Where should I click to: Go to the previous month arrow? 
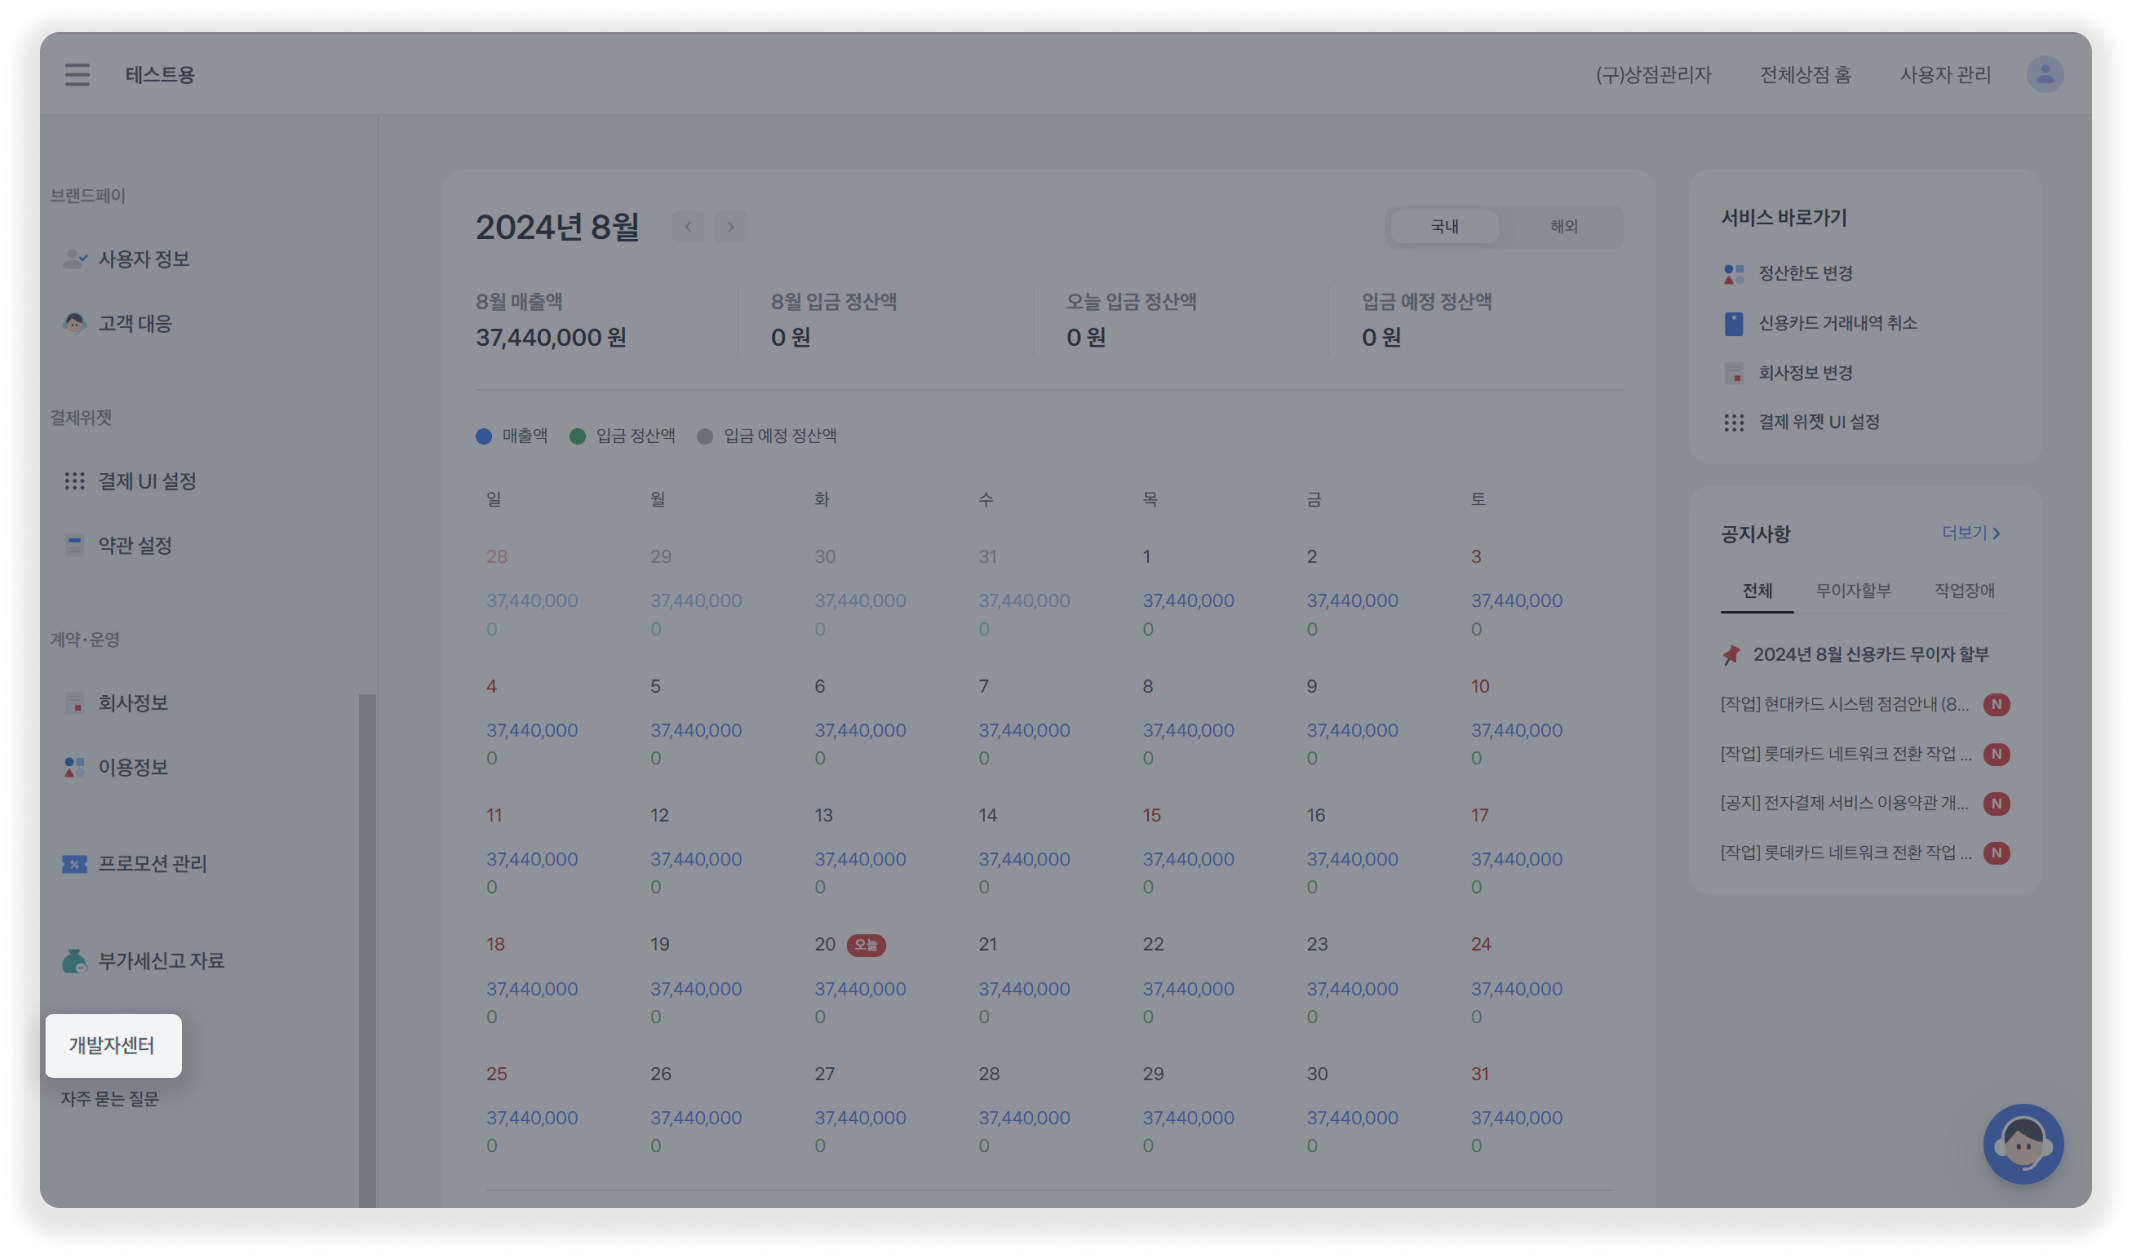pos(688,227)
